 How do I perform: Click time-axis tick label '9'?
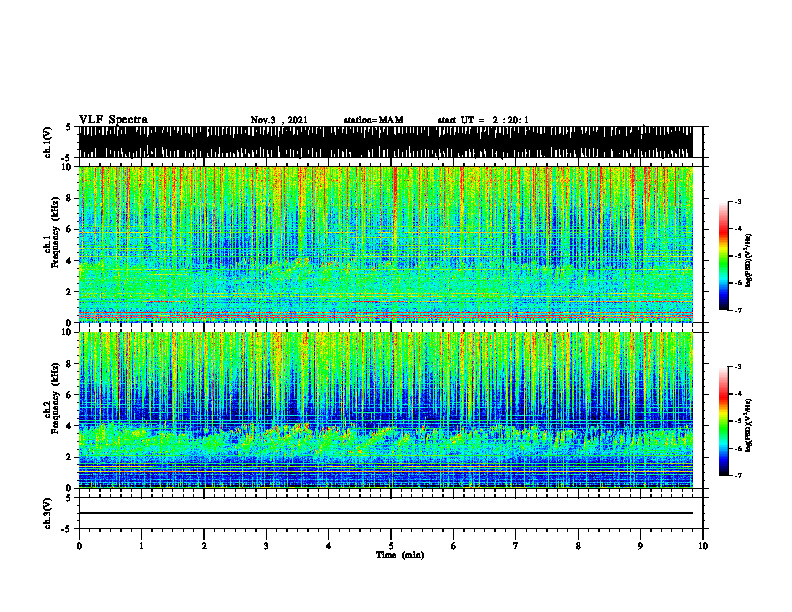coord(640,546)
